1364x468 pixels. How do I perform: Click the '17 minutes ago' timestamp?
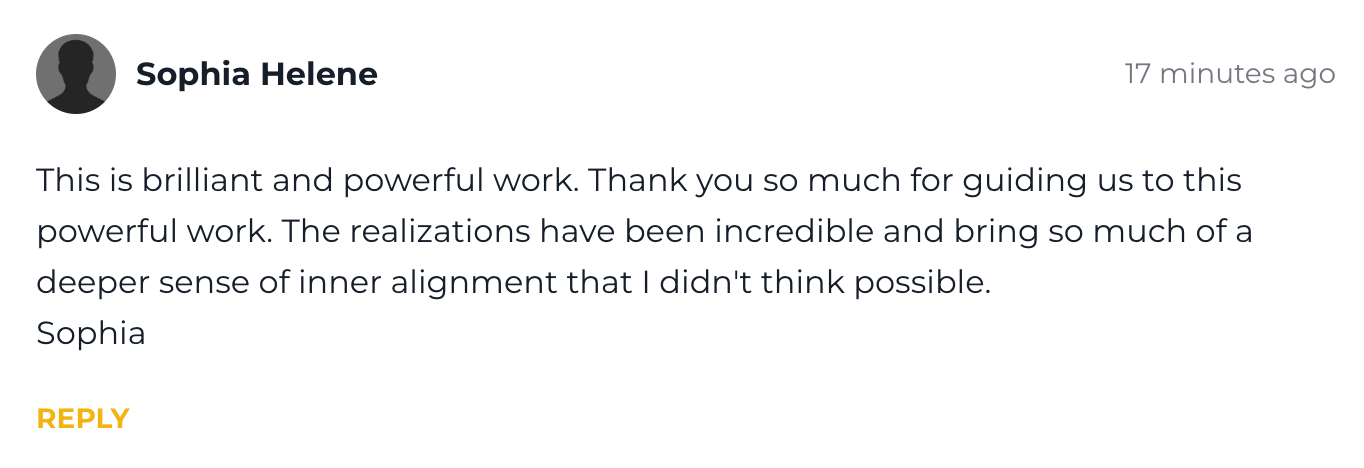tap(1229, 74)
